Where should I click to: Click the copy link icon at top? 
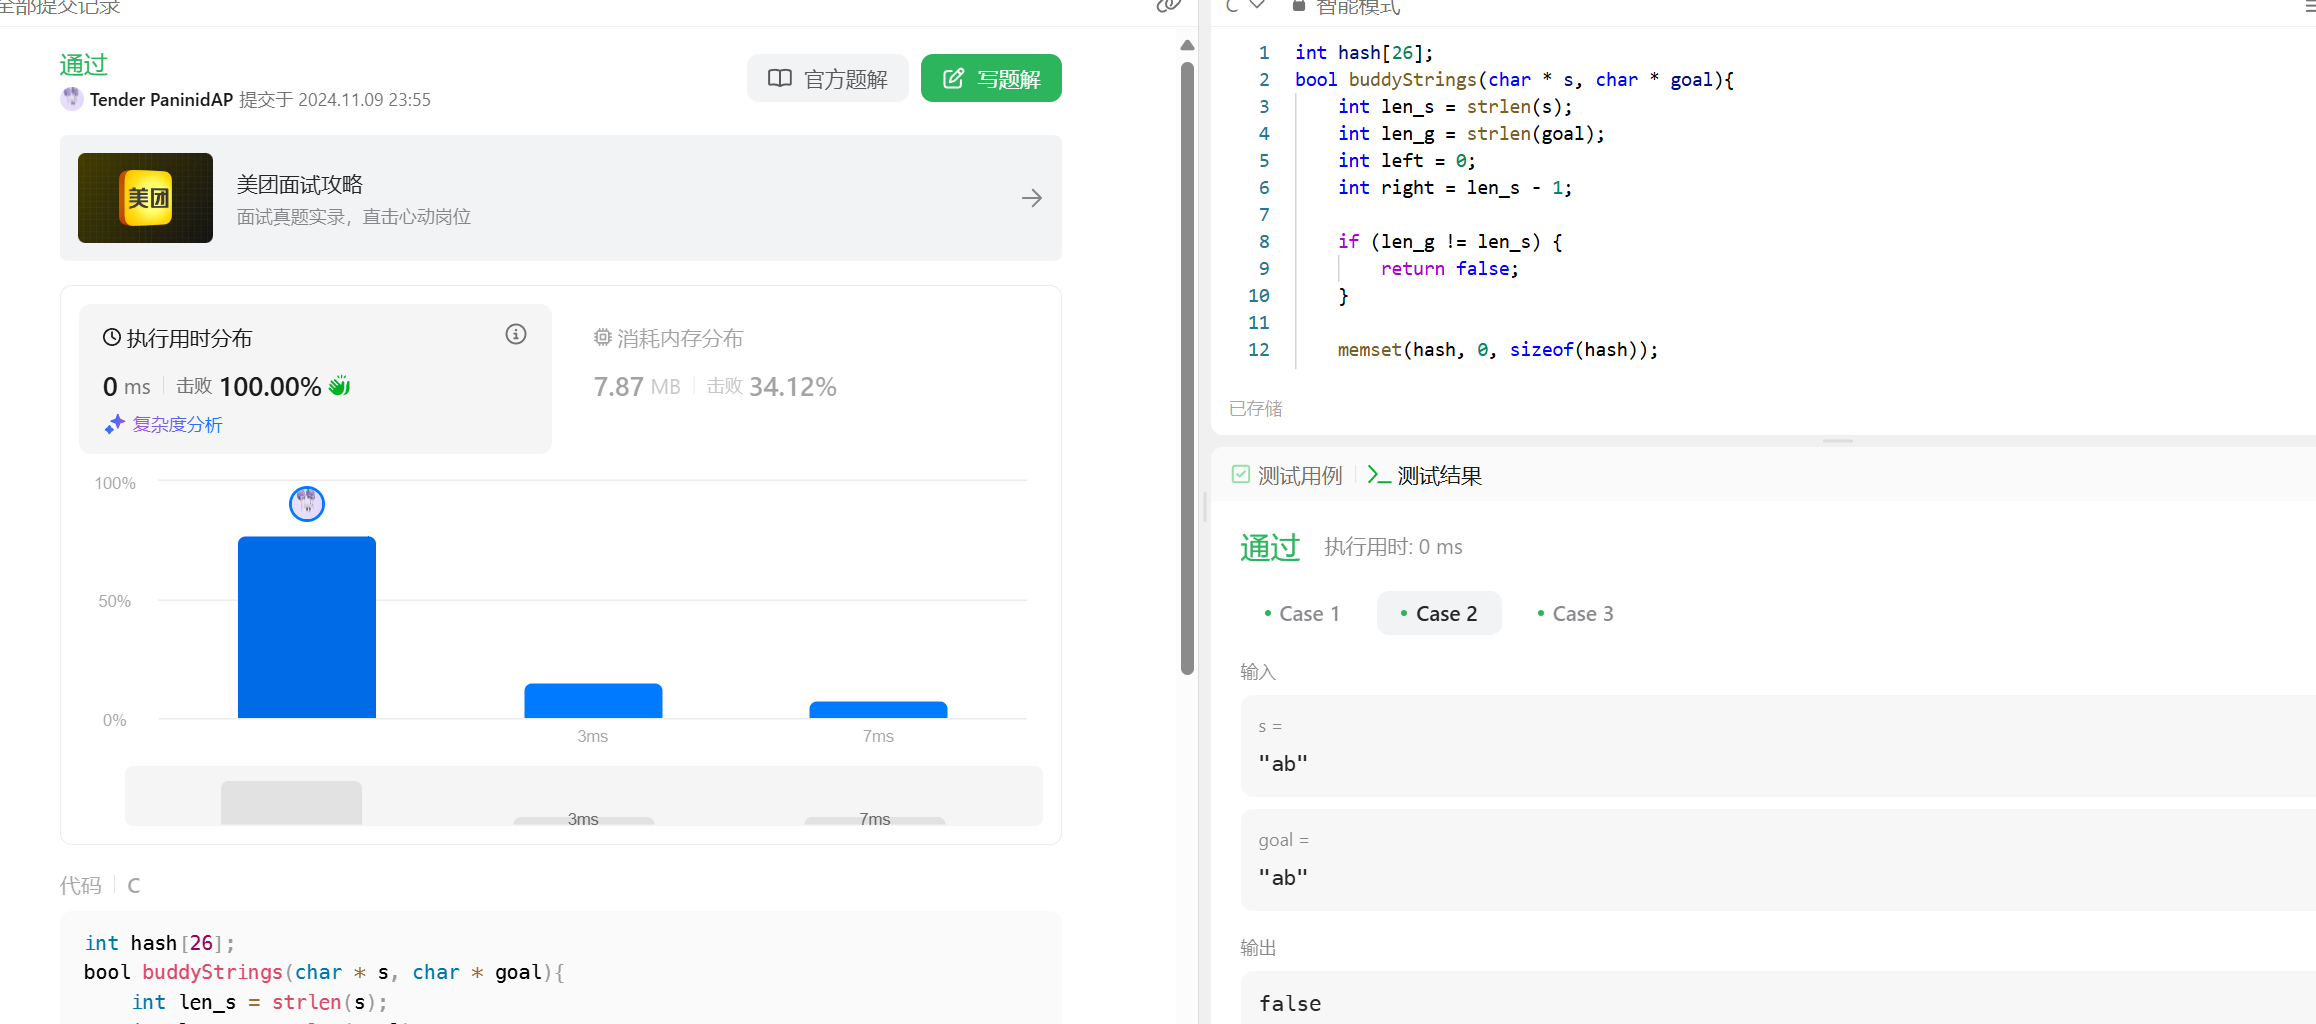tap(1168, 6)
